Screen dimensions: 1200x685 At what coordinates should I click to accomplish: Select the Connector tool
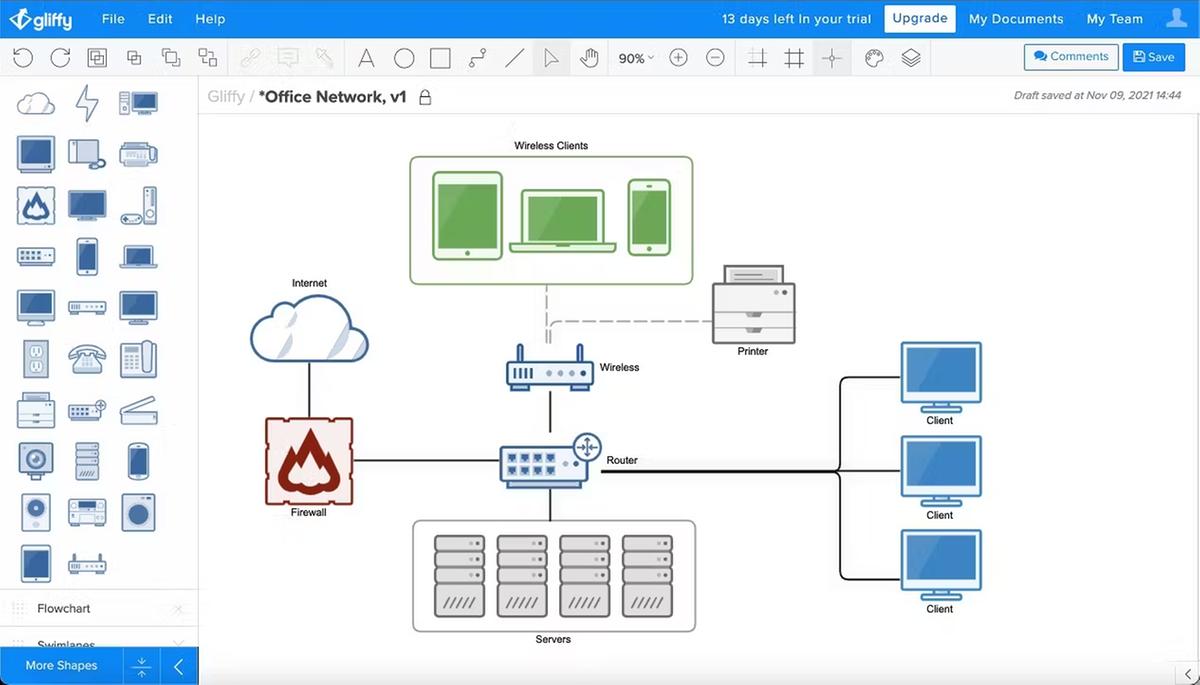click(x=478, y=58)
